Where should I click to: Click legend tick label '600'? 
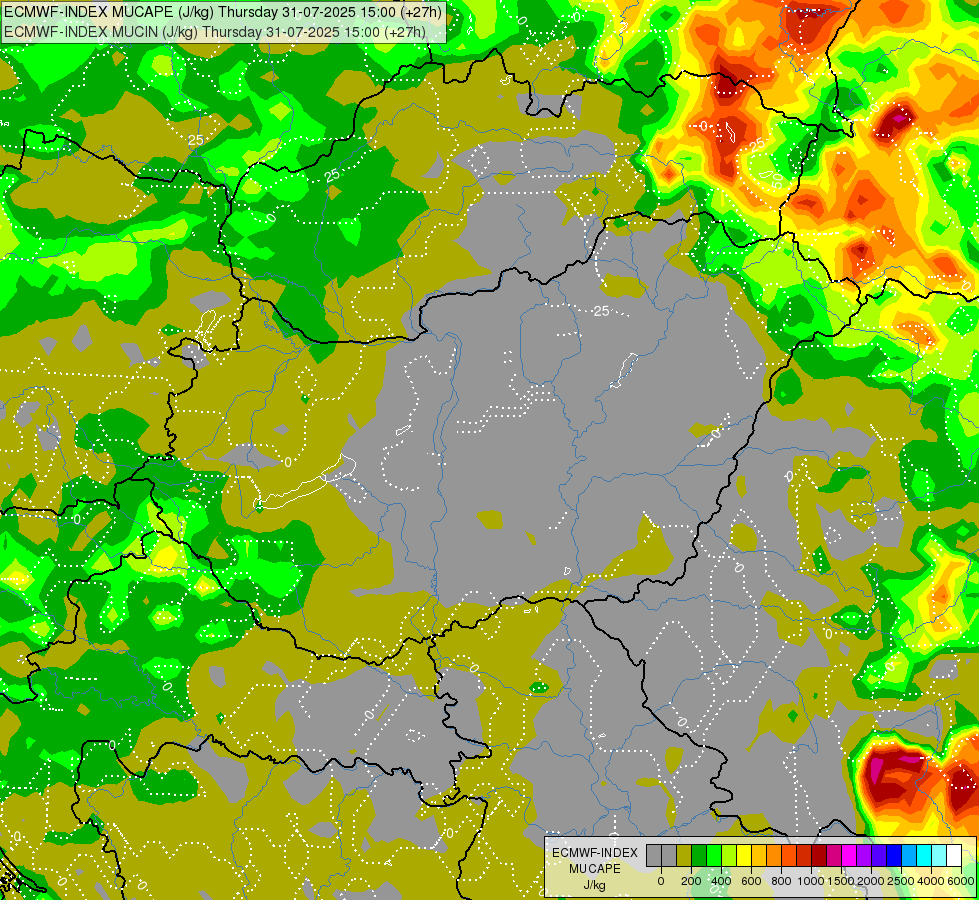click(751, 881)
